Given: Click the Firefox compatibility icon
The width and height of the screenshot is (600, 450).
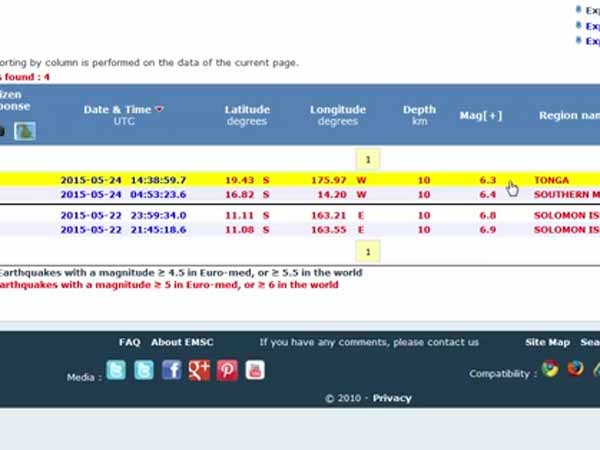Looking at the screenshot, I should (575, 368).
